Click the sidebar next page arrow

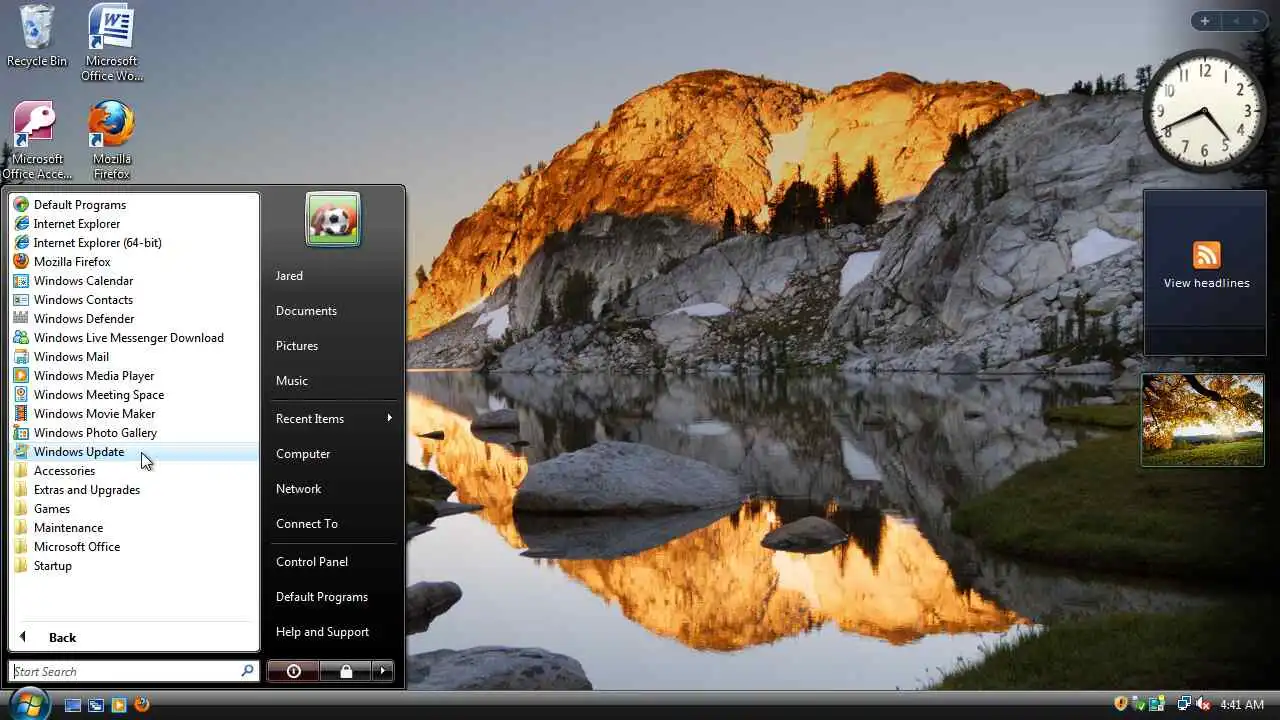point(1255,21)
